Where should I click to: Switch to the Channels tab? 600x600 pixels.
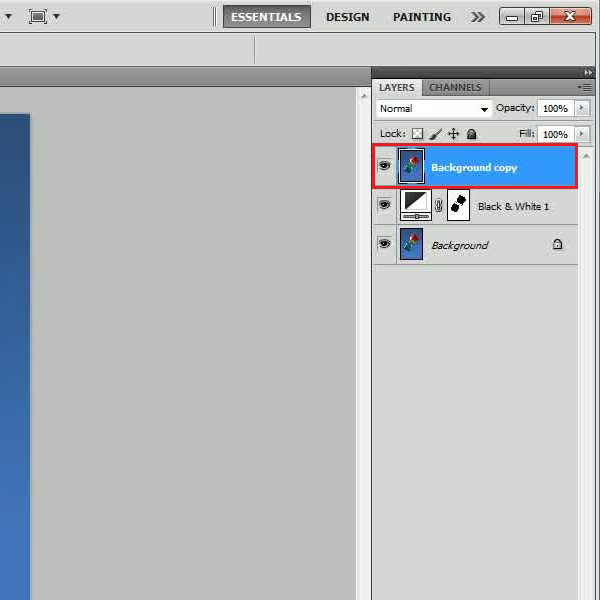(x=455, y=88)
